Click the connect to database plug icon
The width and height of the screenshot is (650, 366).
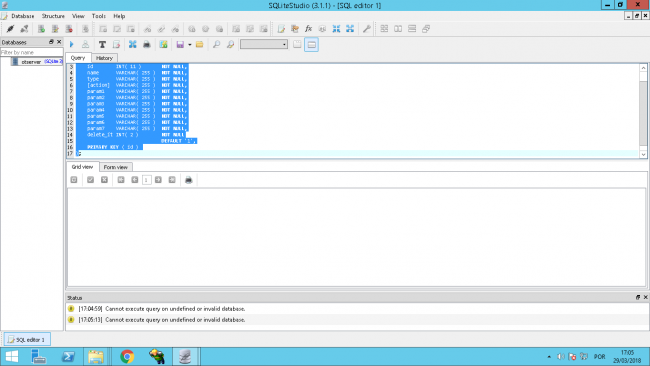(10, 29)
